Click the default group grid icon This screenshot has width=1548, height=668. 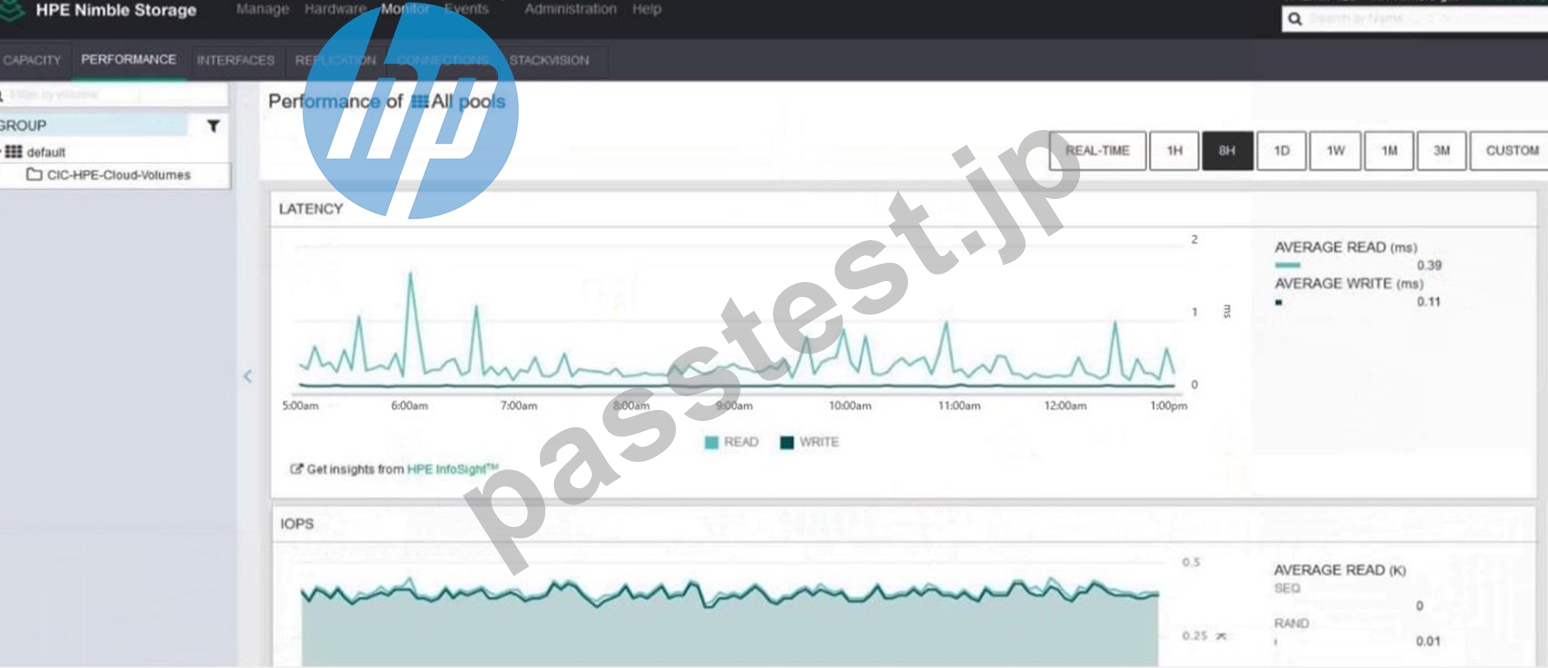pyautogui.click(x=14, y=152)
